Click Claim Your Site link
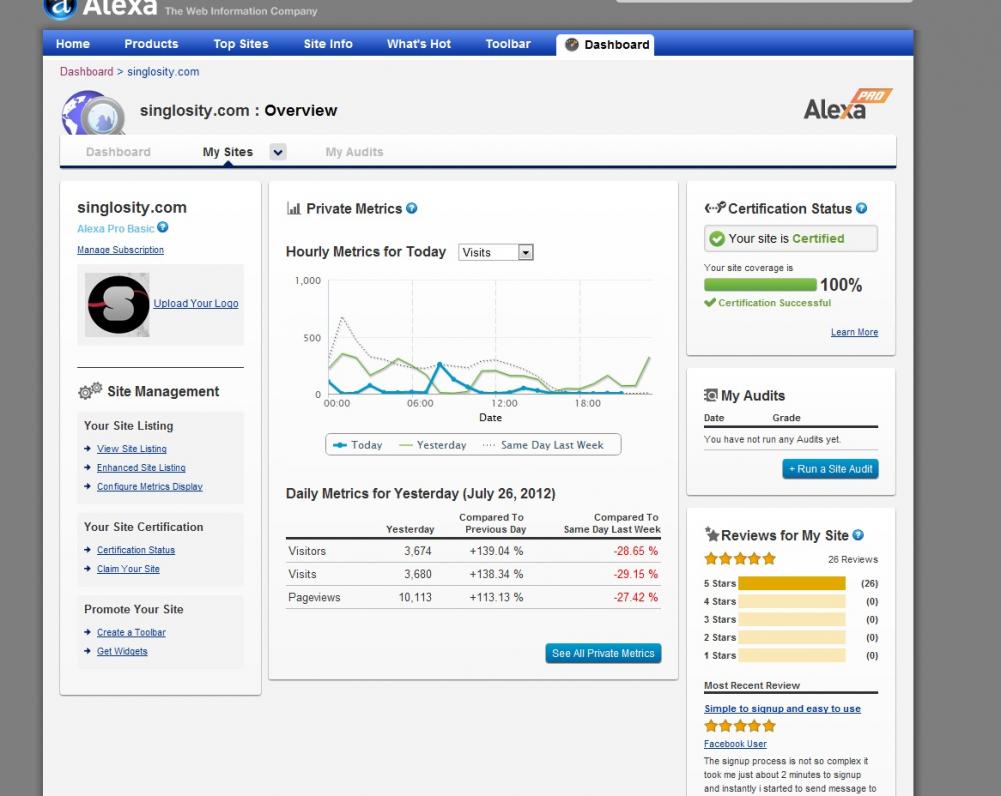 [128, 569]
